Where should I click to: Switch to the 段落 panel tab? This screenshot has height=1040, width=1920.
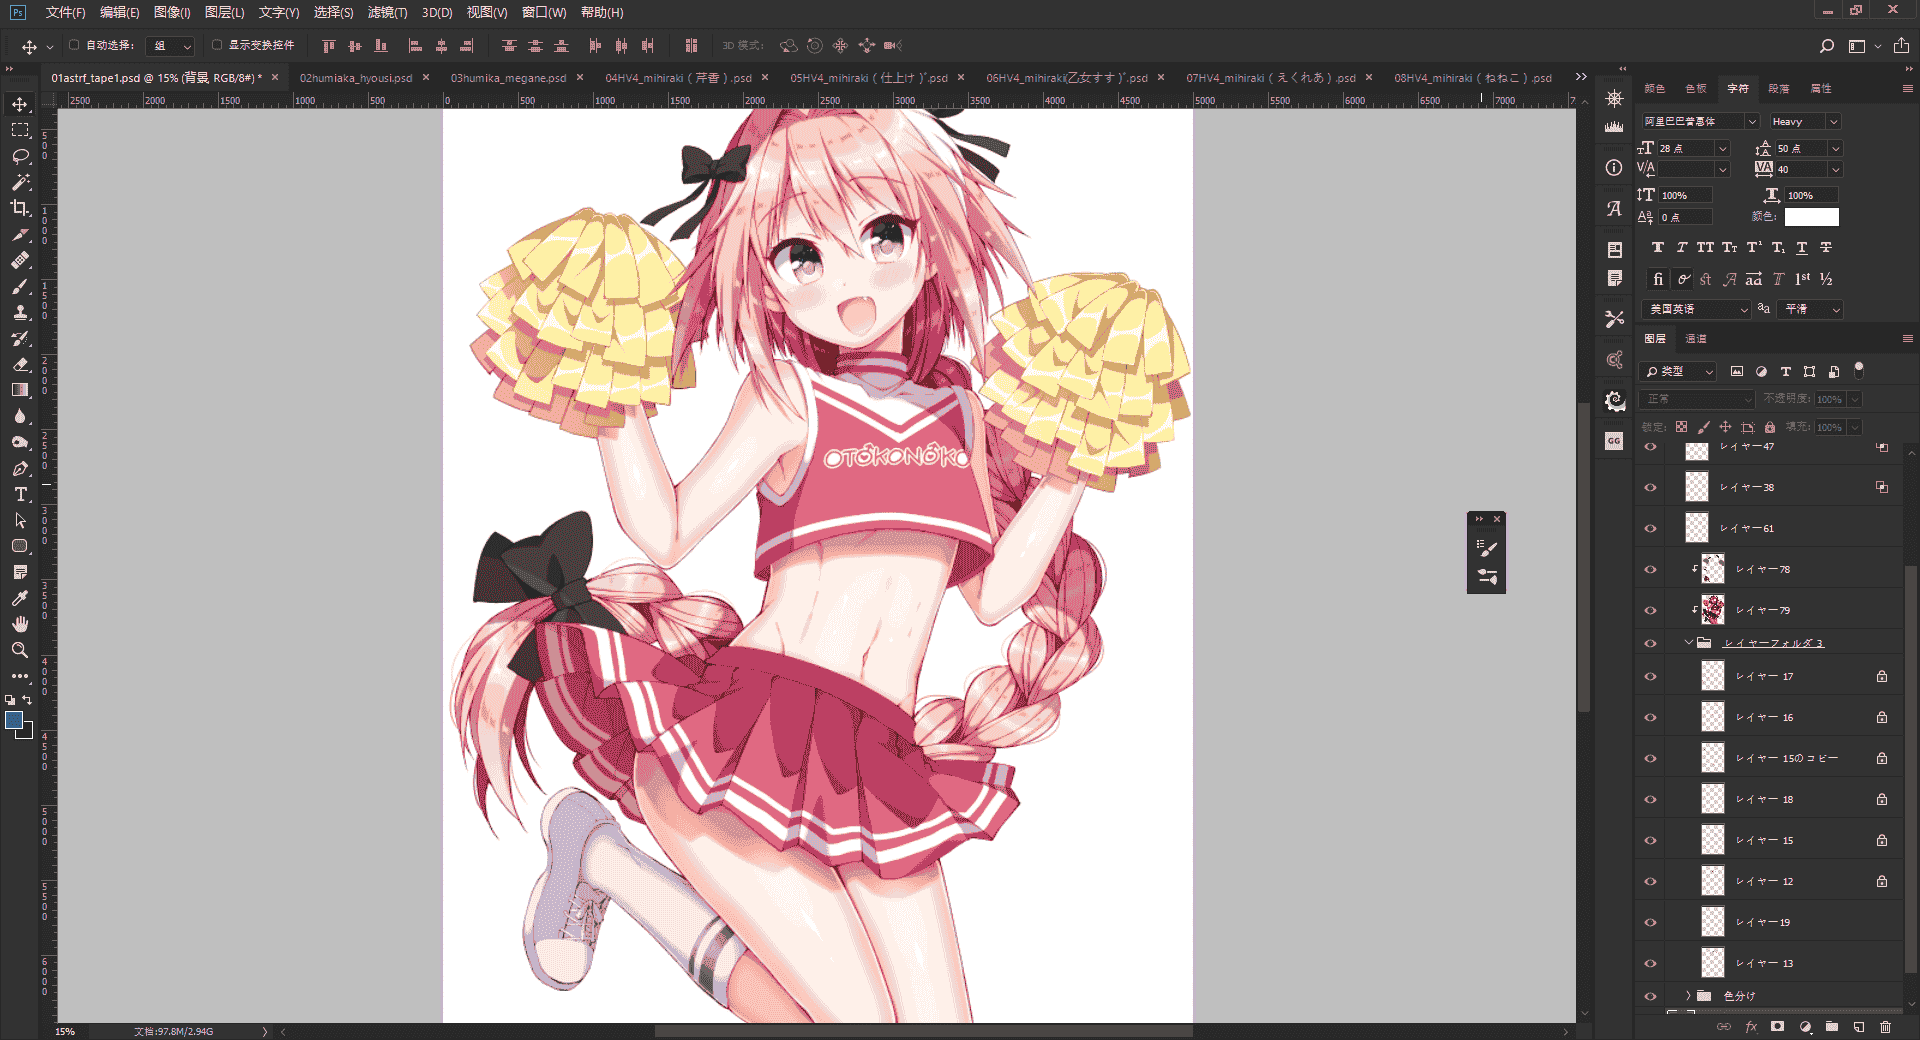coord(1779,89)
